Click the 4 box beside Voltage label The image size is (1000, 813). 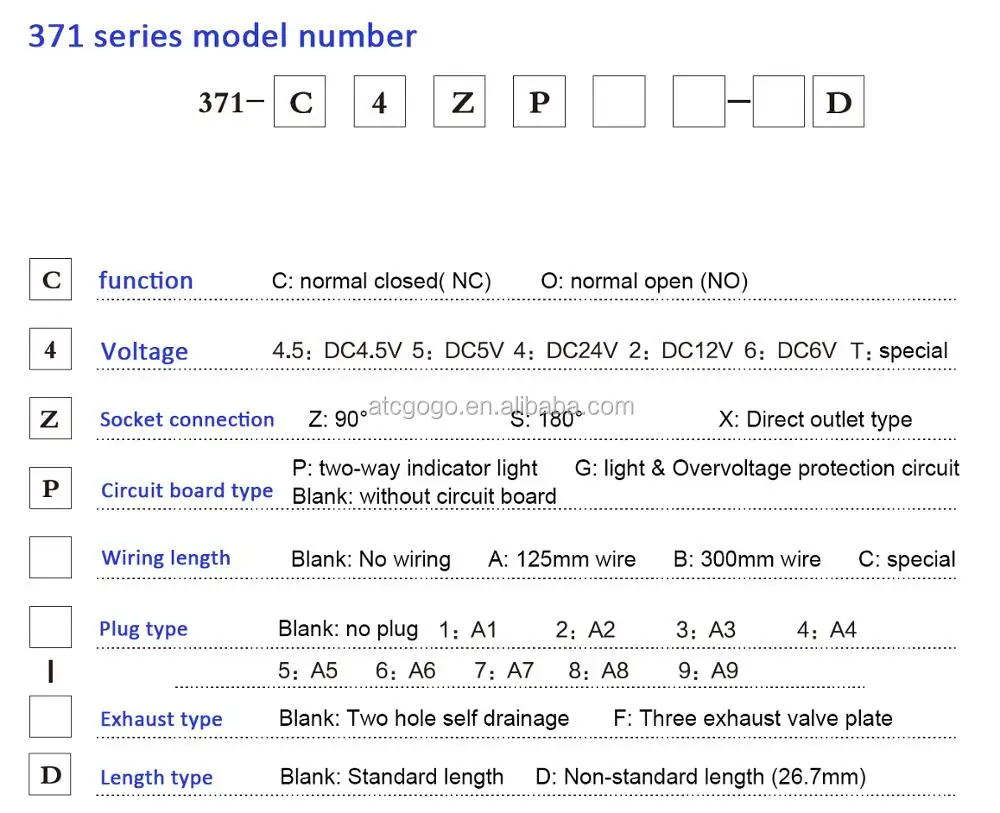pyautogui.click(x=50, y=350)
